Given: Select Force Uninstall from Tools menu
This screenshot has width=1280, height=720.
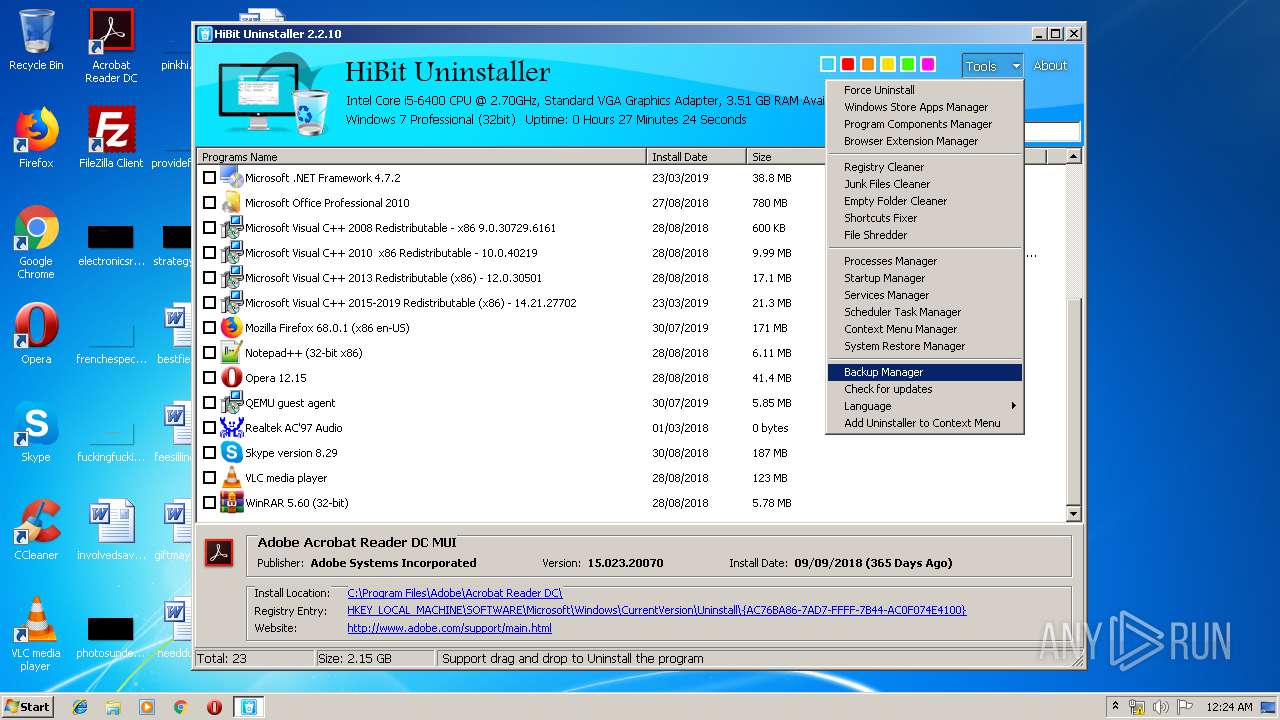Looking at the screenshot, I should [x=925, y=89].
